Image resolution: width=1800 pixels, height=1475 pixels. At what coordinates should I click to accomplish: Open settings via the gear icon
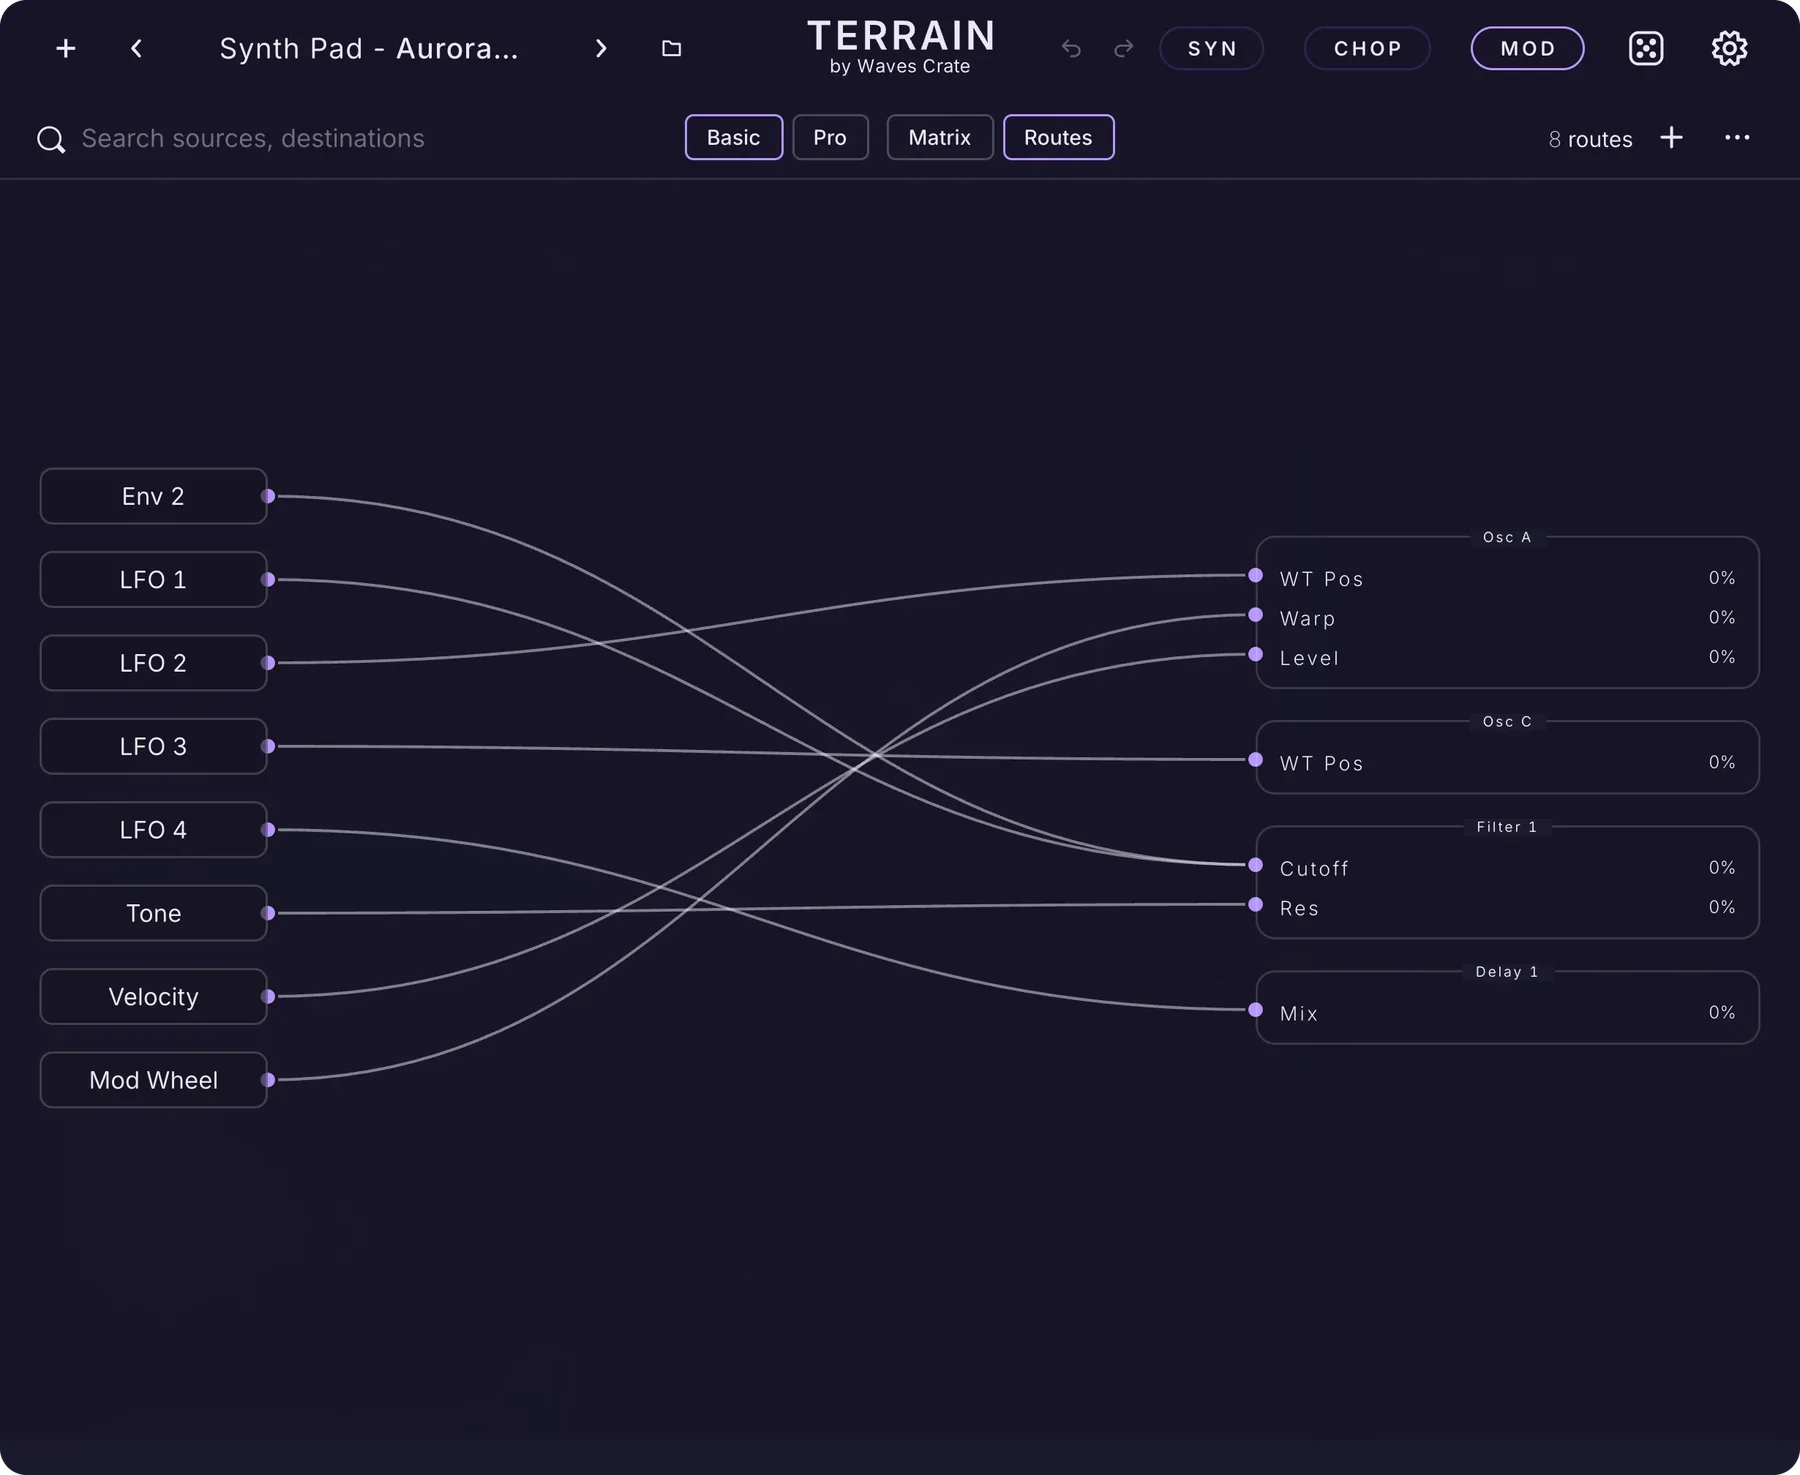(1729, 48)
